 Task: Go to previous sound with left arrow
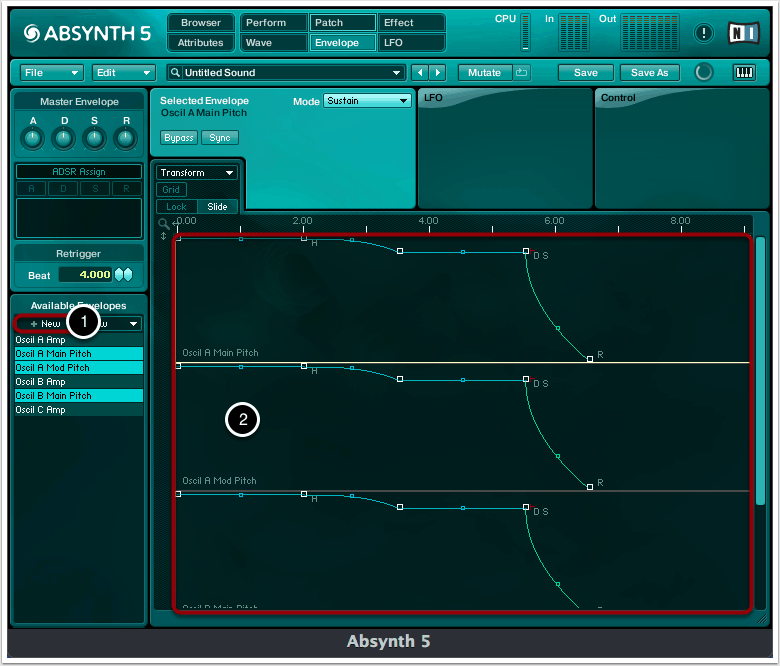pyautogui.click(x=420, y=73)
